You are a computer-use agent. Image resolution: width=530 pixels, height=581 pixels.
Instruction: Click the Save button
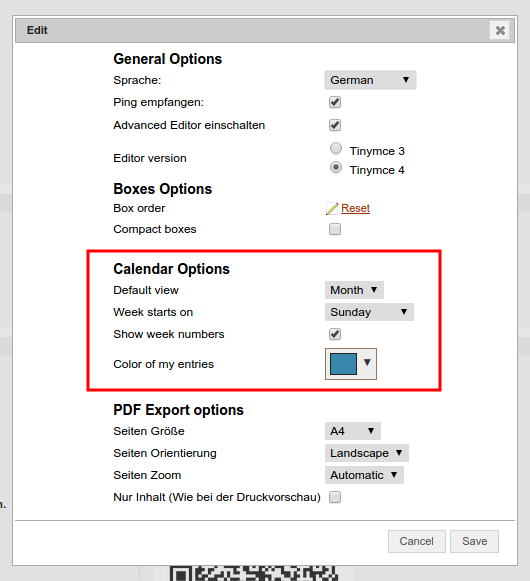click(x=474, y=541)
